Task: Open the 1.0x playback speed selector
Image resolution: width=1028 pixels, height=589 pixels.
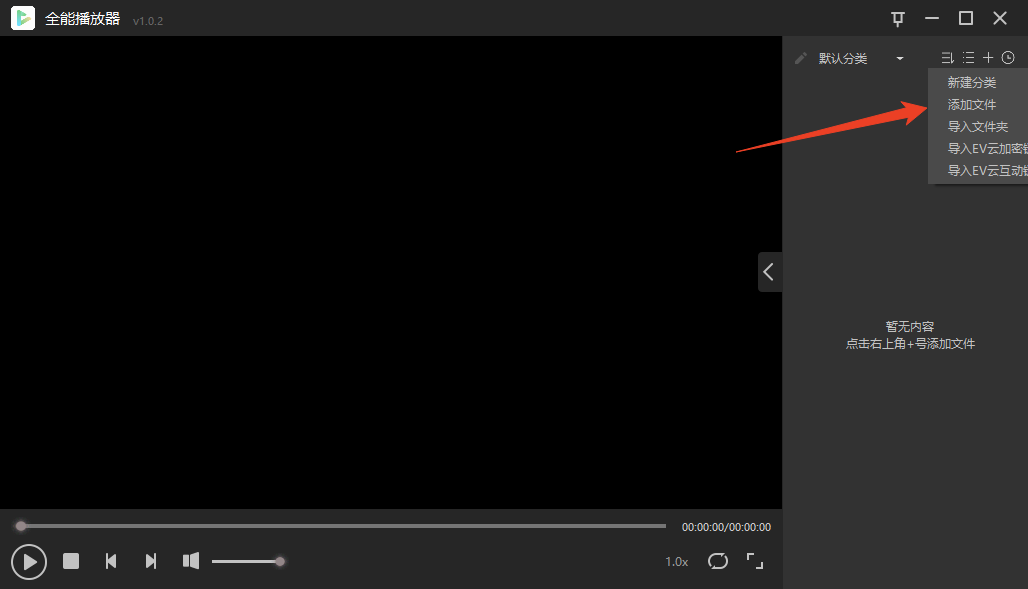Action: click(x=677, y=562)
